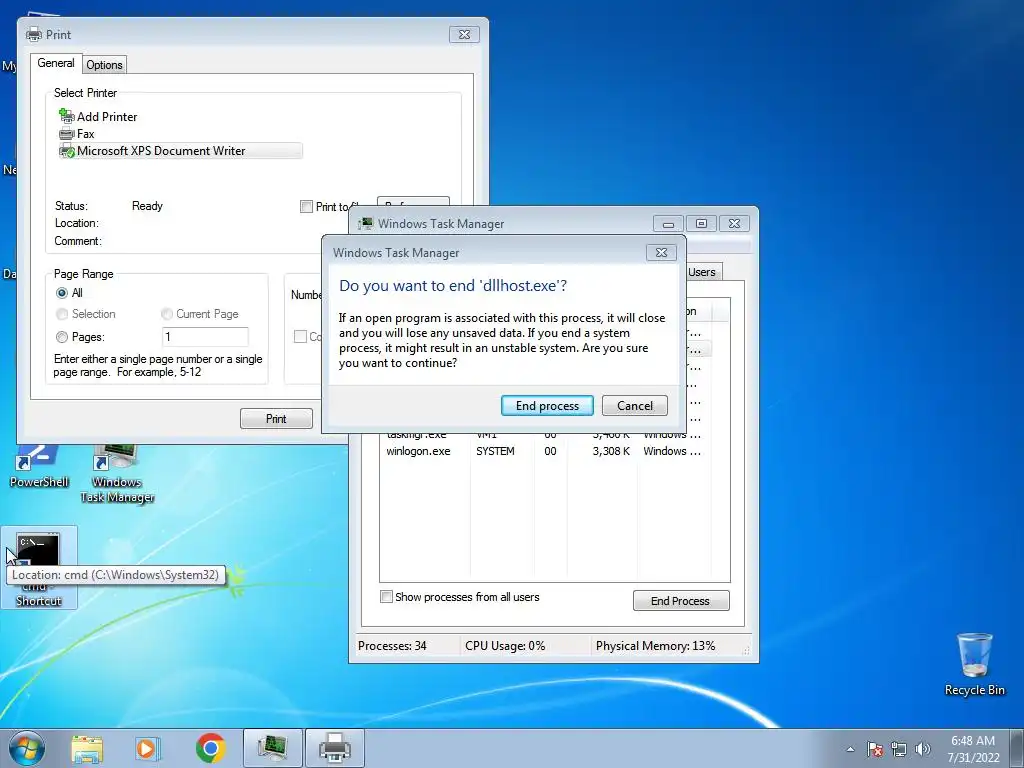Click the Show desktop button
The width and height of the screenshot is (1024, 768).
click(x=1017, y=748)
